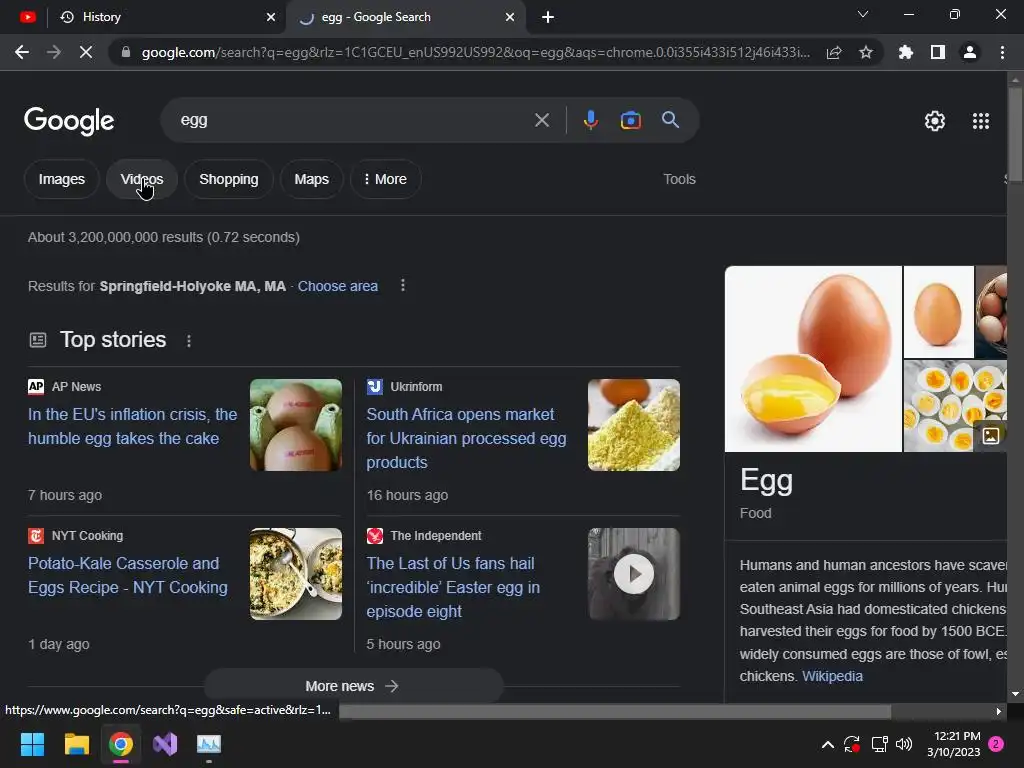Image resolution: width=1024 pixels, height=768 pixels.
Task: Share this page icon
Action: (834, 52)
